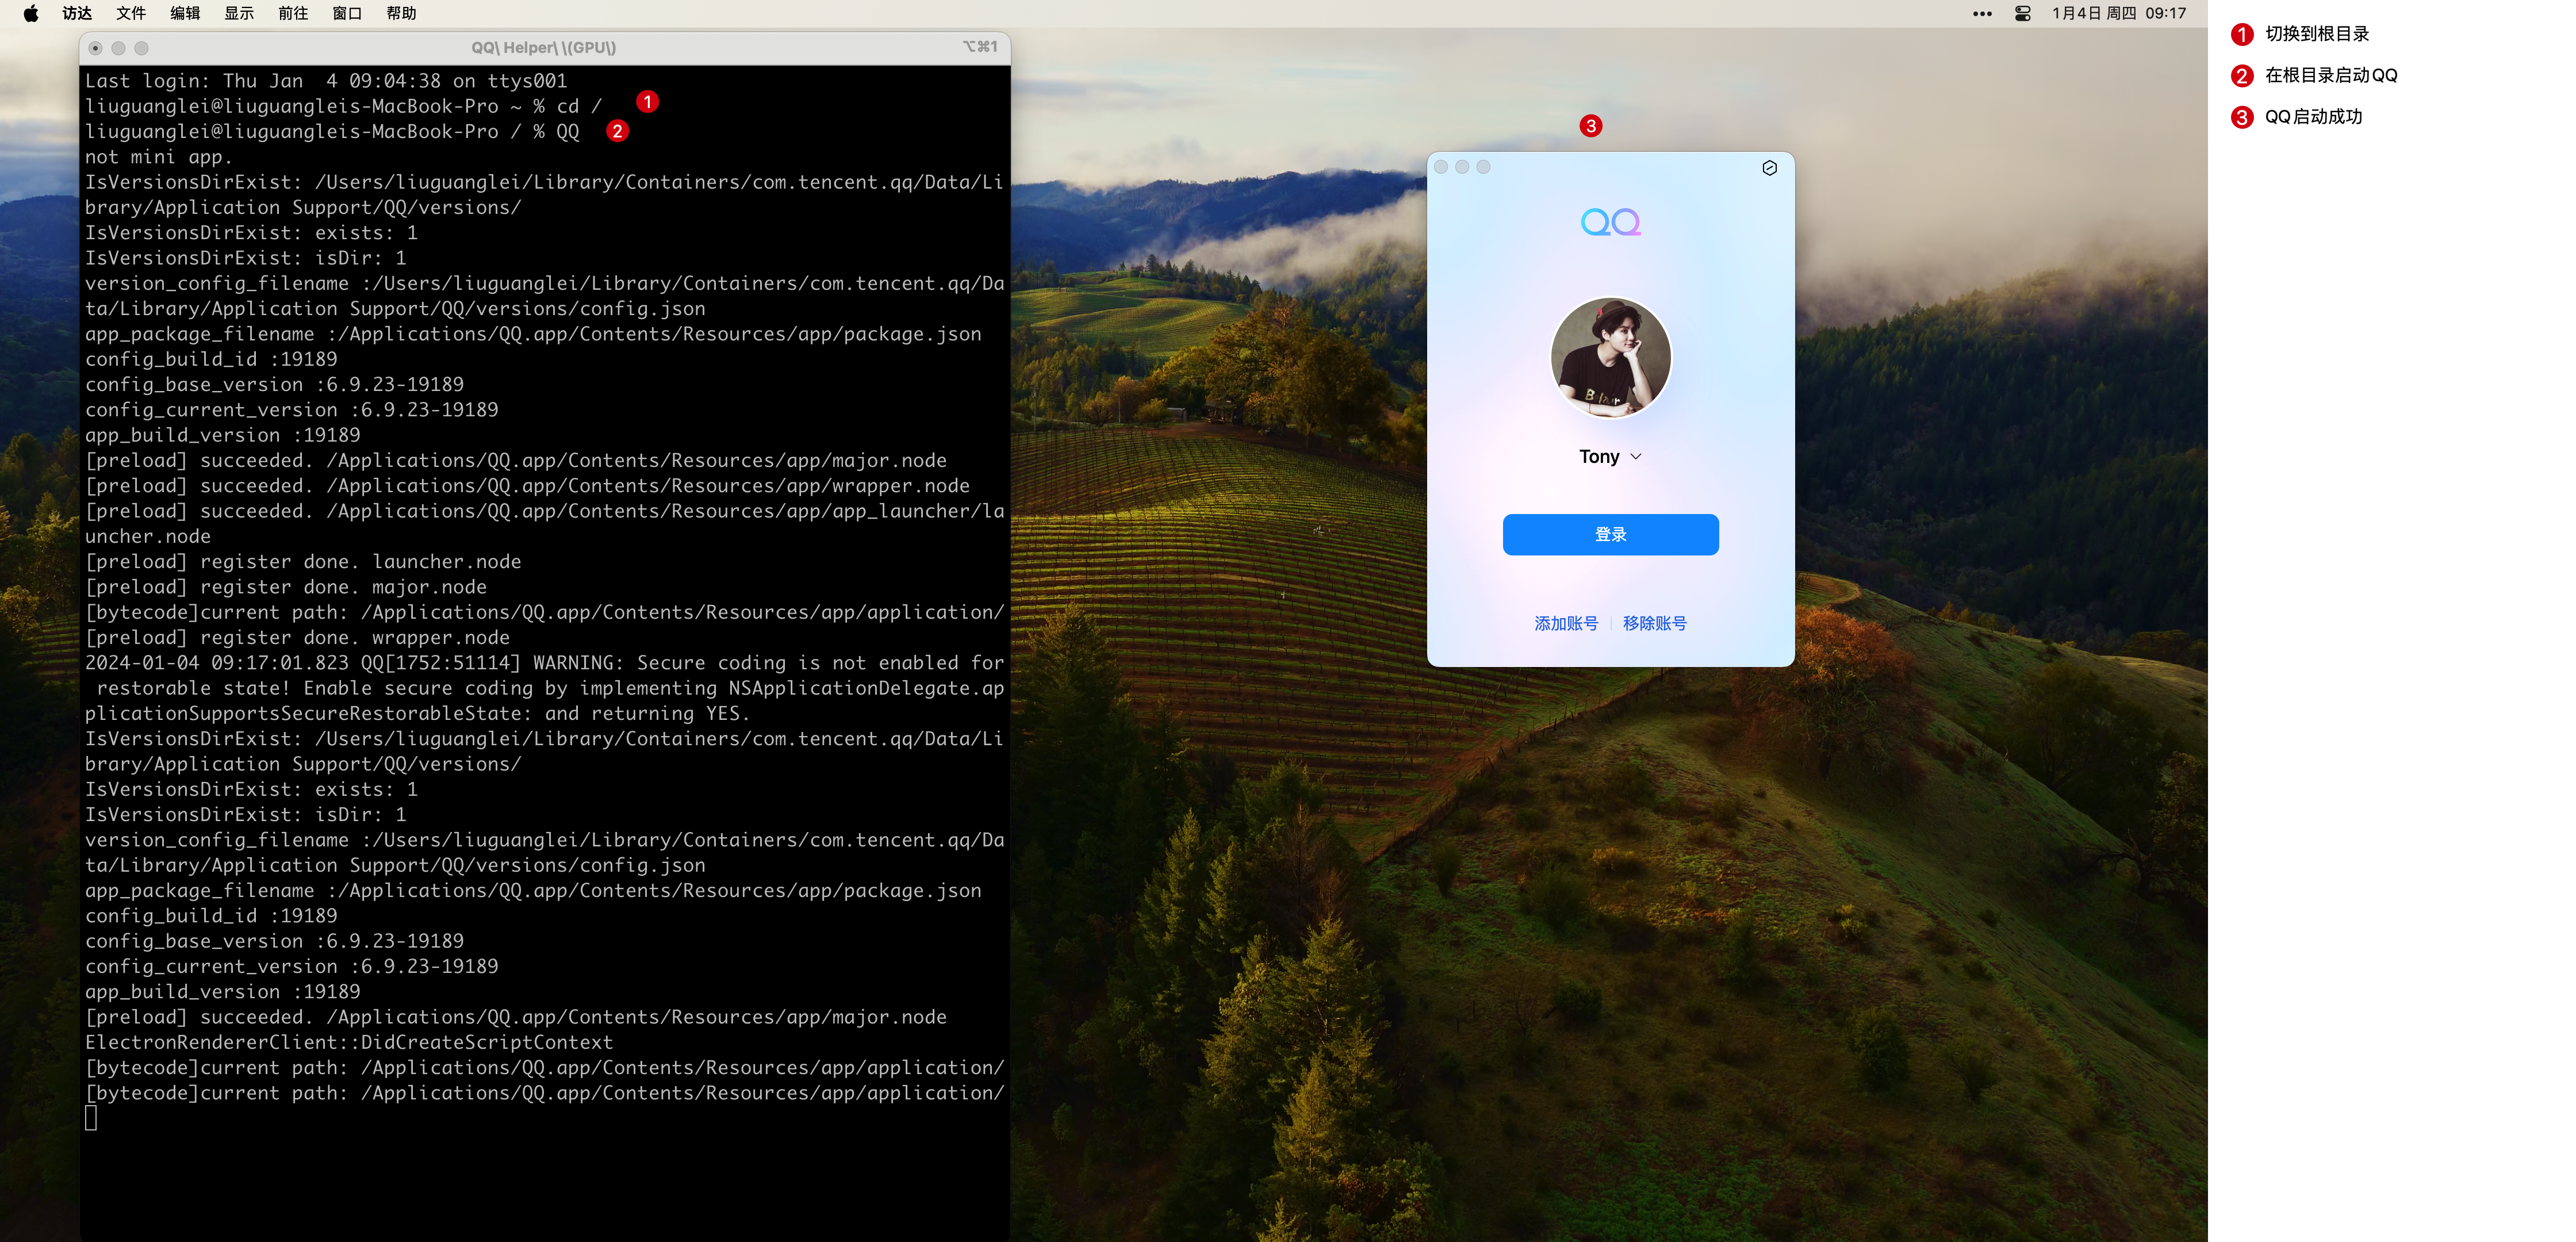Close the QQ login window
This screenshot has width=2576, height=1242.
[x=1441, y=167]
